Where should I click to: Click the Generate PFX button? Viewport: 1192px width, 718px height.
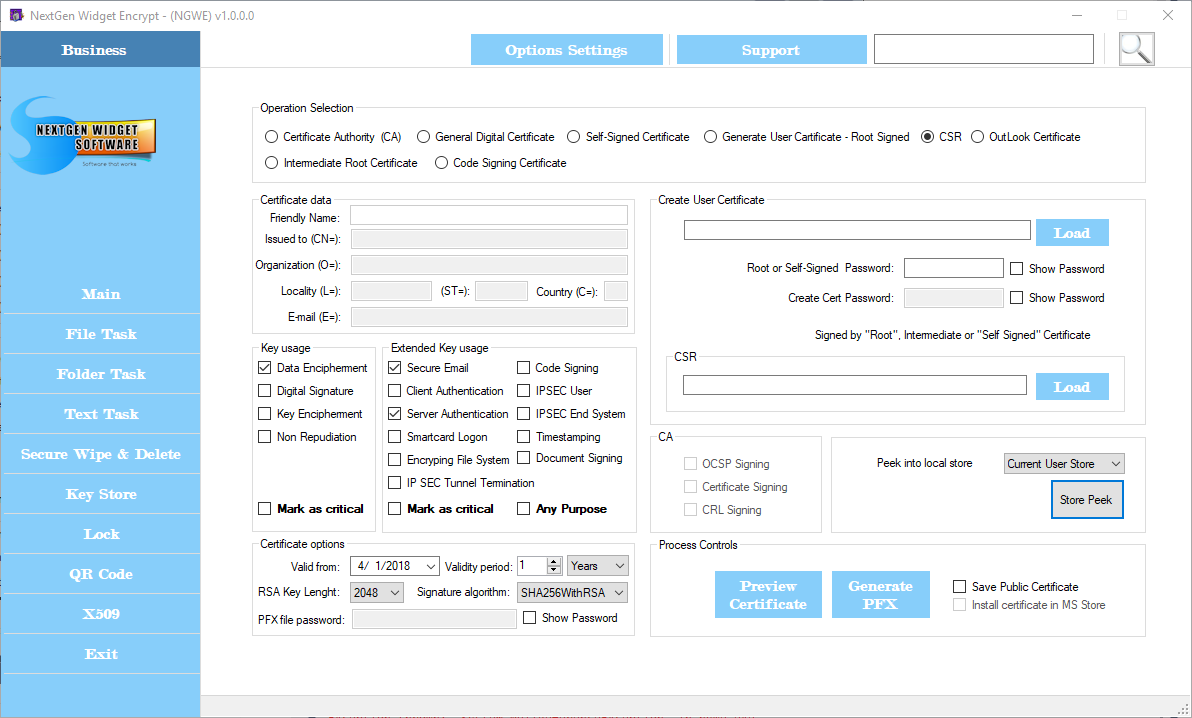(880, 595)
